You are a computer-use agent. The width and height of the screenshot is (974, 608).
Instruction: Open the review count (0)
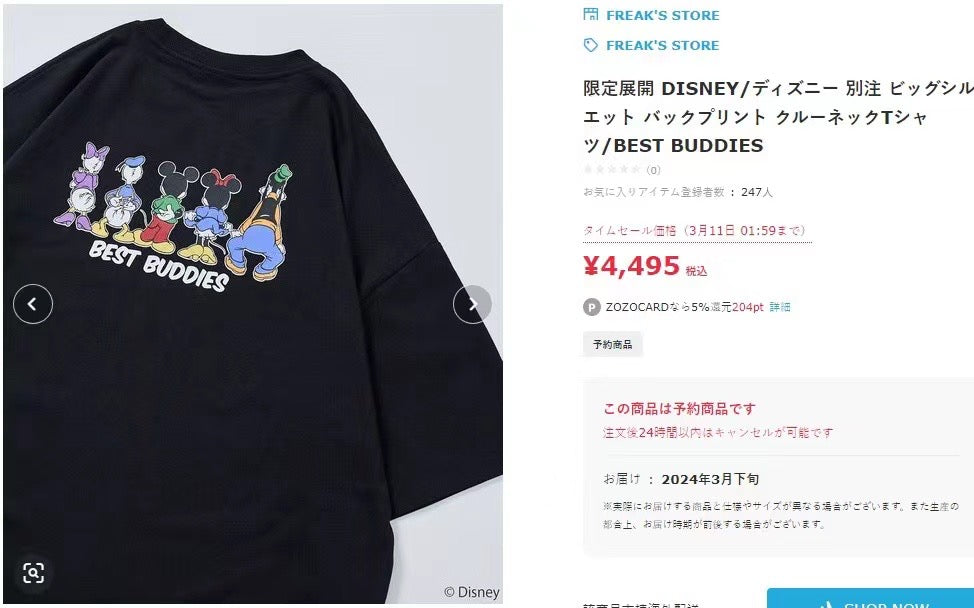point(653,170)
